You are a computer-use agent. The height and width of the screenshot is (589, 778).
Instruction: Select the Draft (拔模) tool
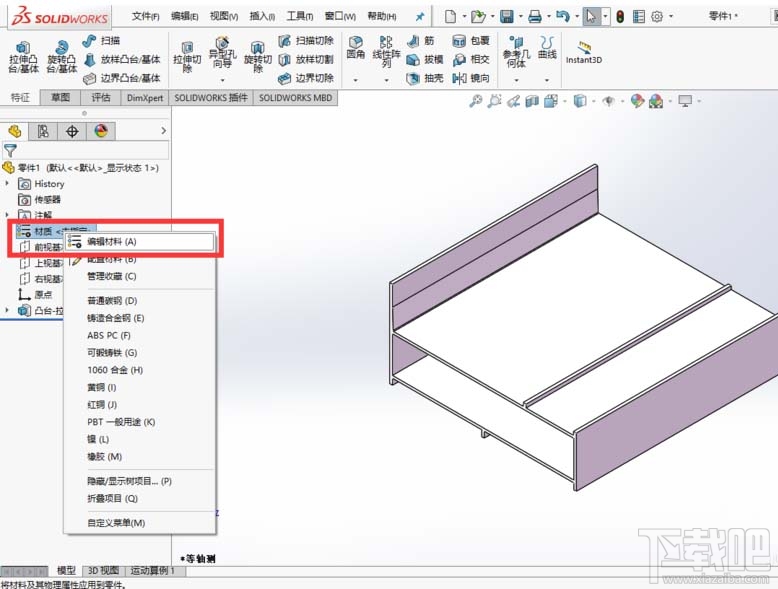(x=425, y=60)
